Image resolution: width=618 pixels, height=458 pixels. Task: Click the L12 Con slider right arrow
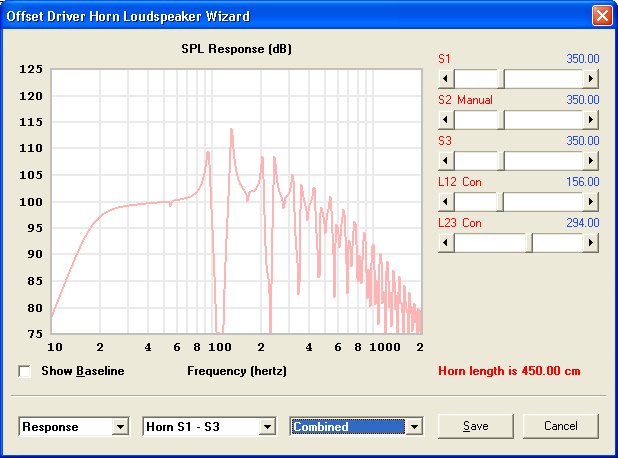pyautogui.click(x=590, y=201)
